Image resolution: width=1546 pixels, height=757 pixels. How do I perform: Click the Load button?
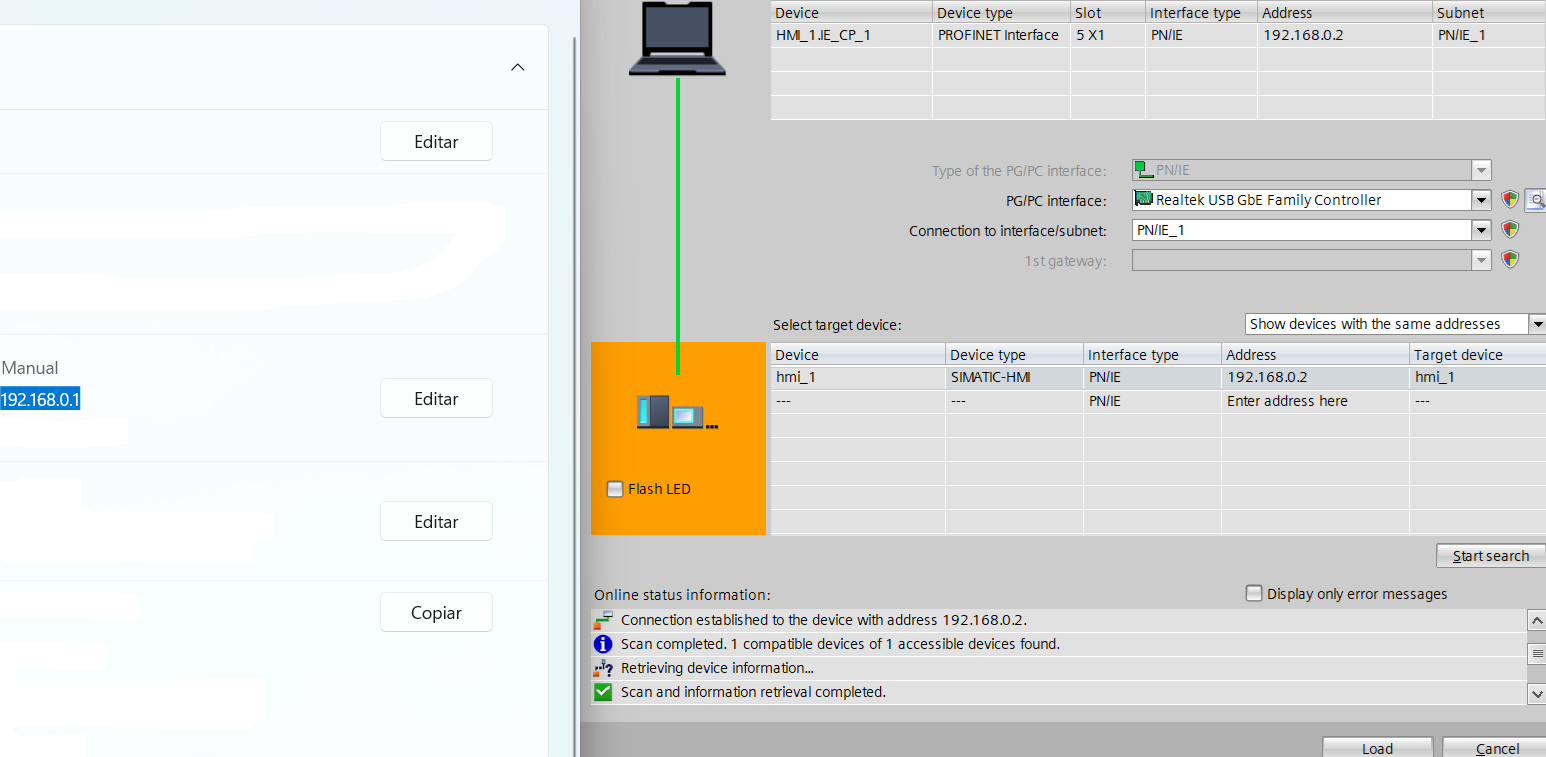tap(1377, 748)
